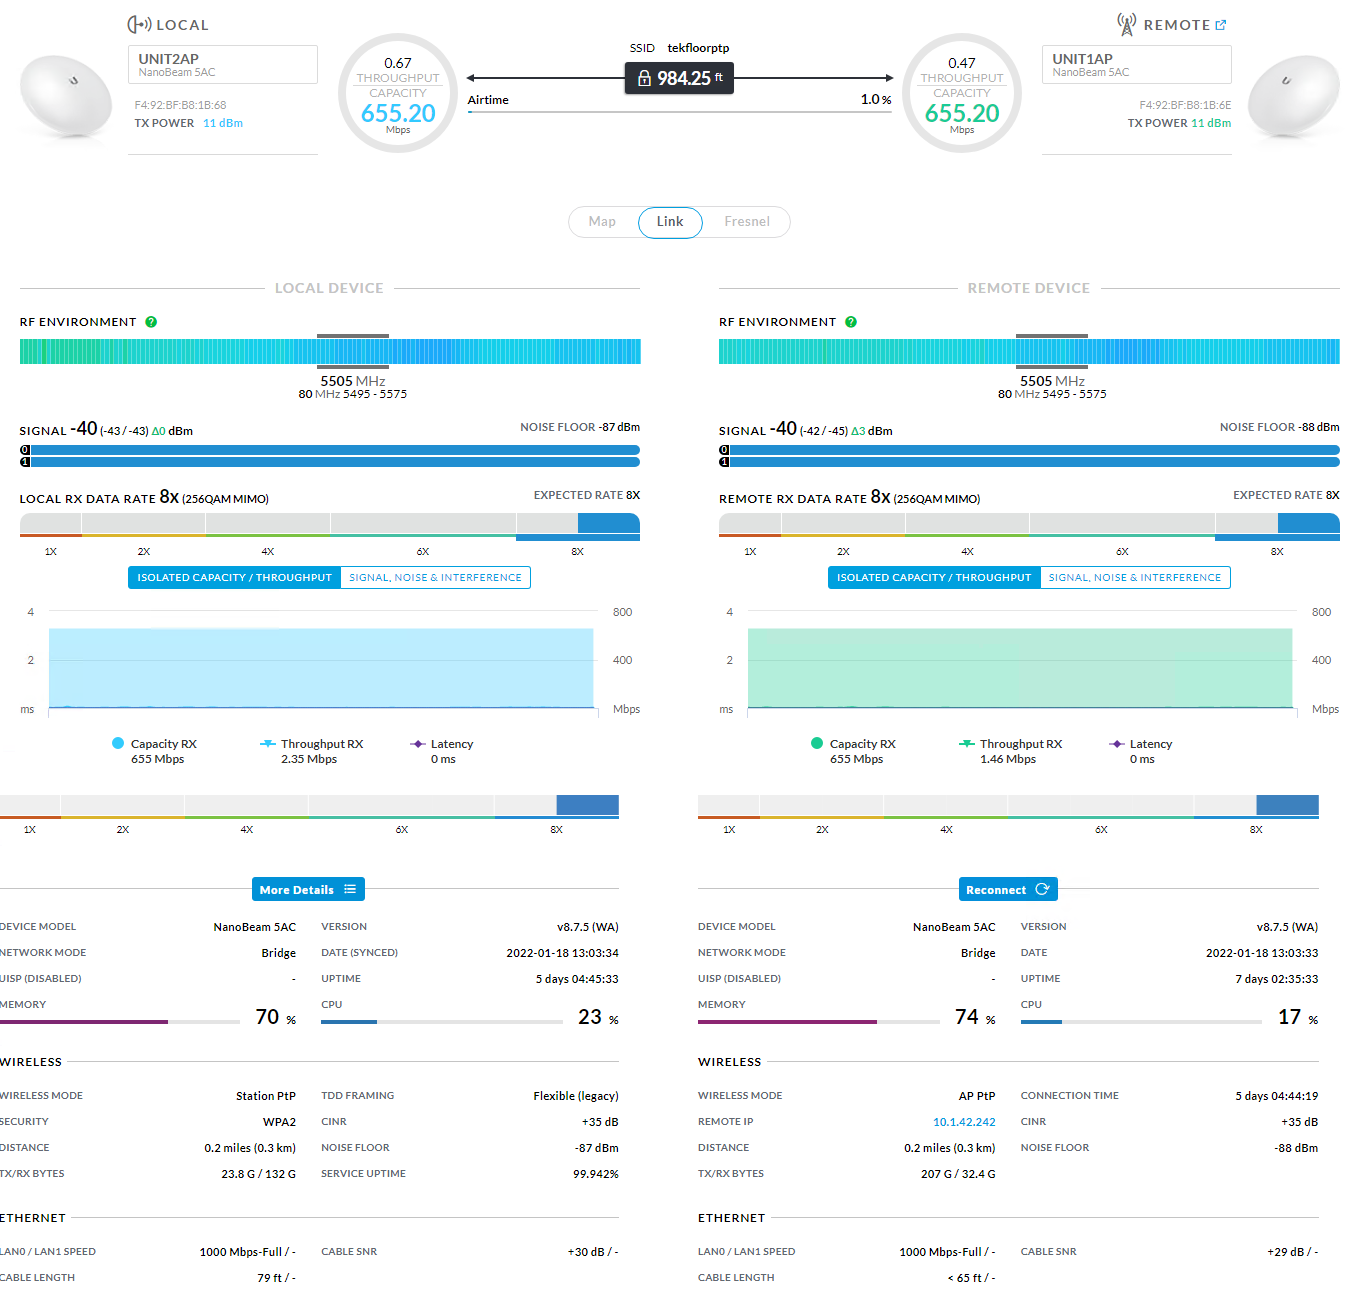Click the remote tower icon beside REMOTE
This screenshot has width=1361, height=1301.
coord(1127,24)
